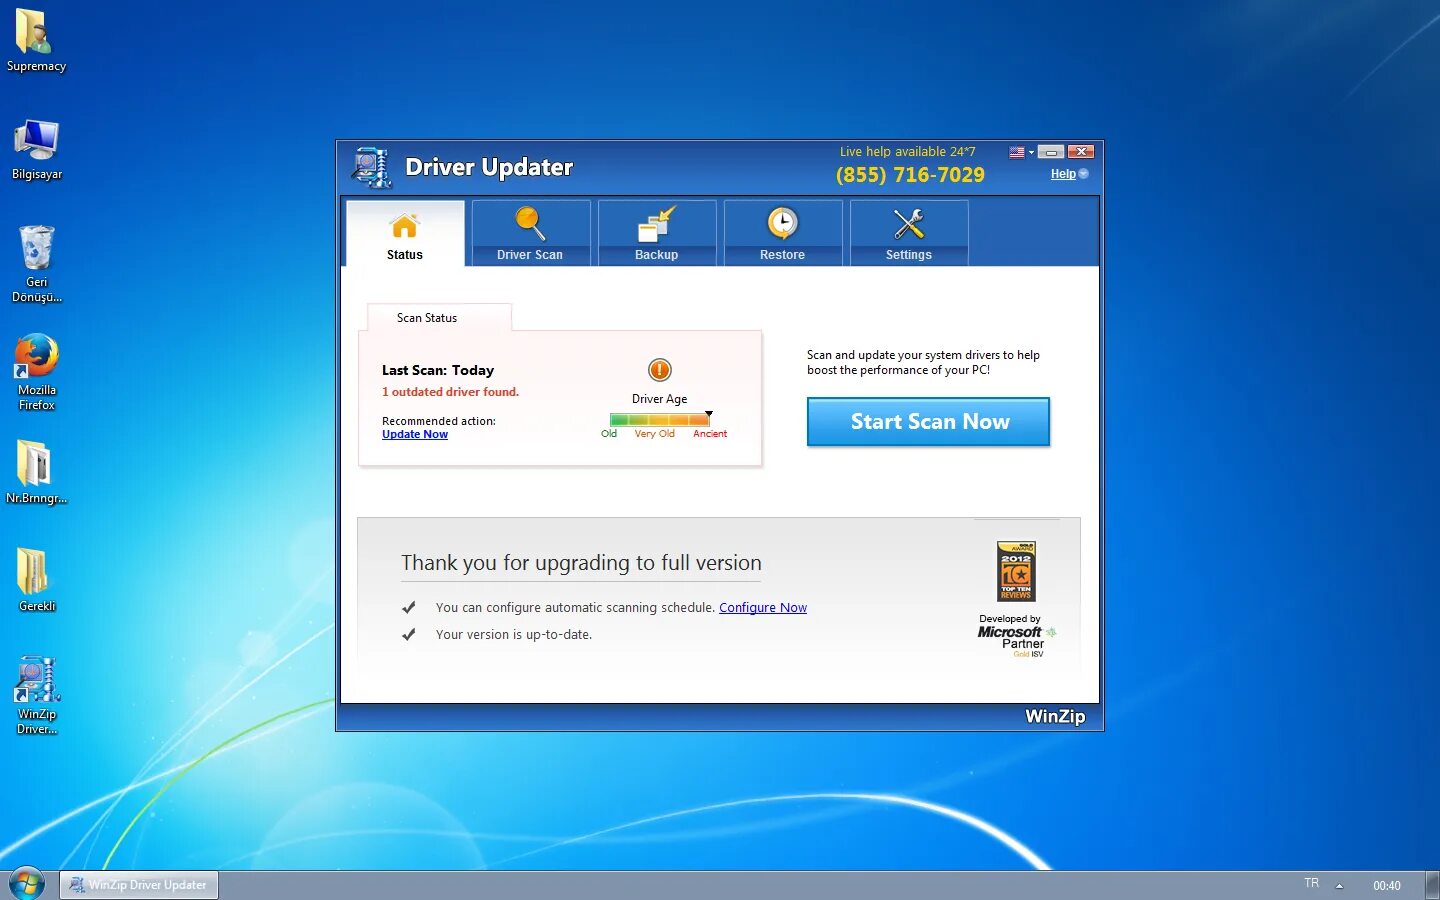1440x900 pixels.
Task: Select the Supremacy folder desktop icon
Action: pos(36,40)
